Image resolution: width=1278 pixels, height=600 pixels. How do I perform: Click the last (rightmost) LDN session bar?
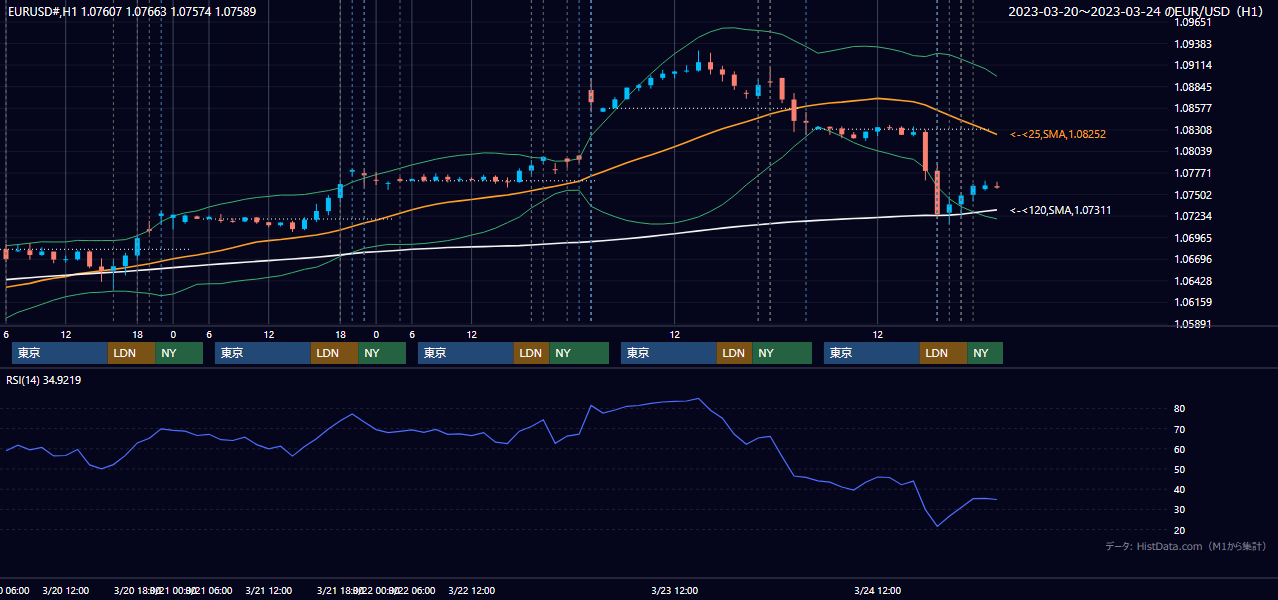[943, 353]
